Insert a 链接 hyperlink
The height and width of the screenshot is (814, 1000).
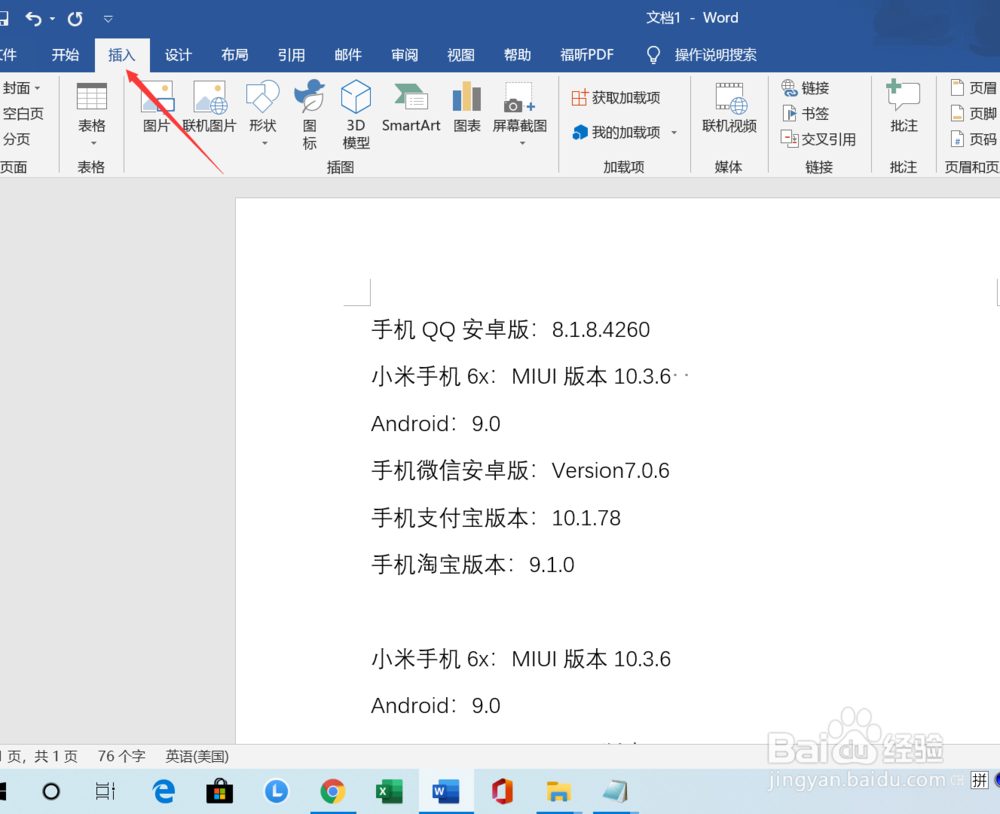point(805,88)
